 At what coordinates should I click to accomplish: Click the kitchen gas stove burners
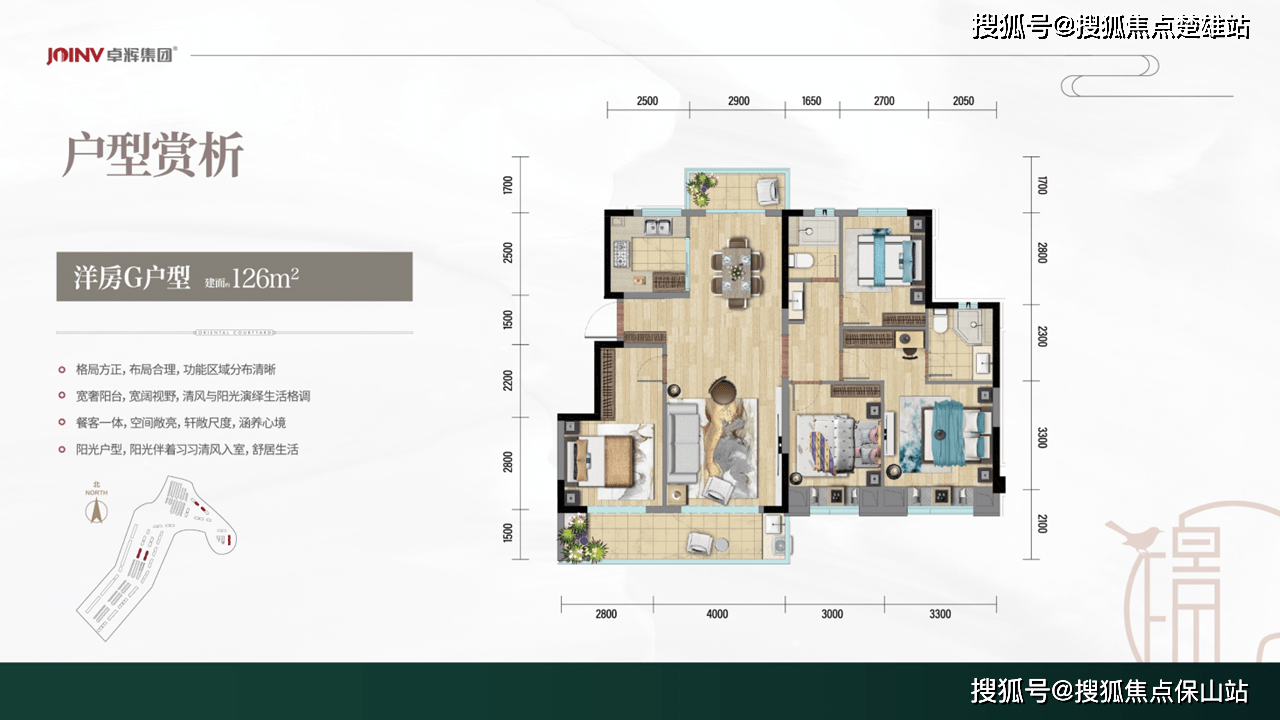(620, 254)
